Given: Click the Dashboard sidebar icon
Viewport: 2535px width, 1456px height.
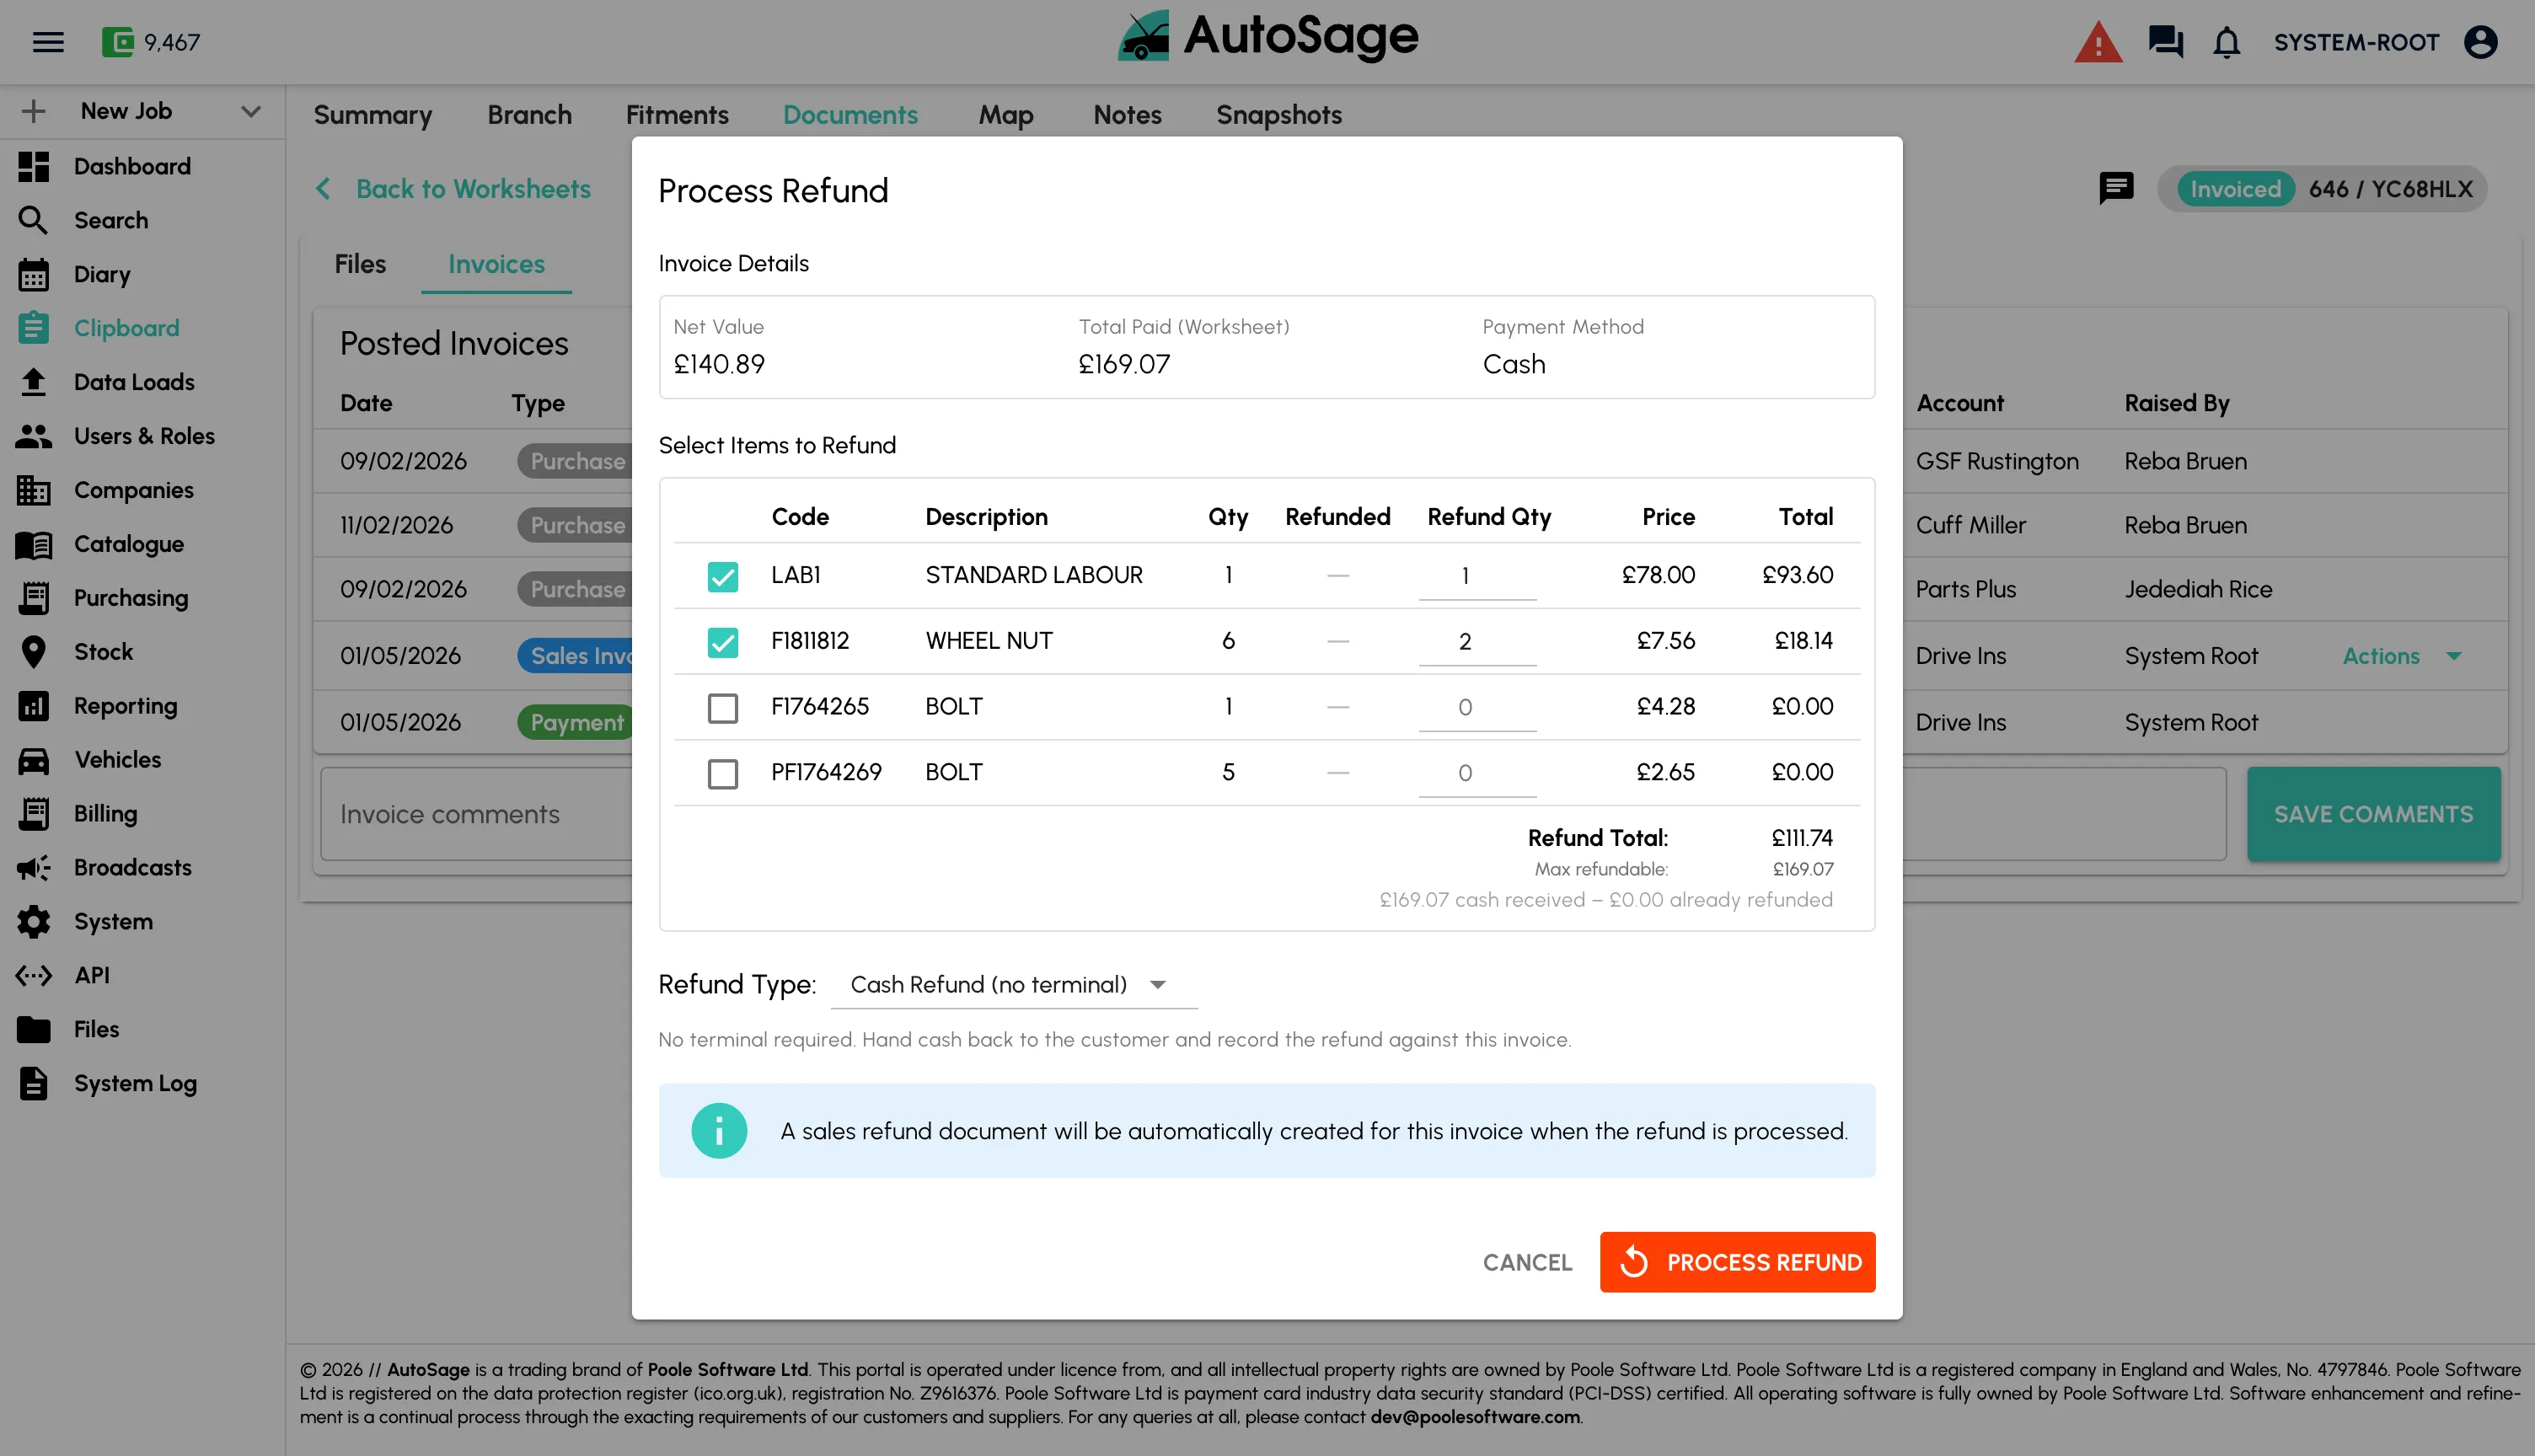Looking at the screenshot, I should tap(34, 166).
